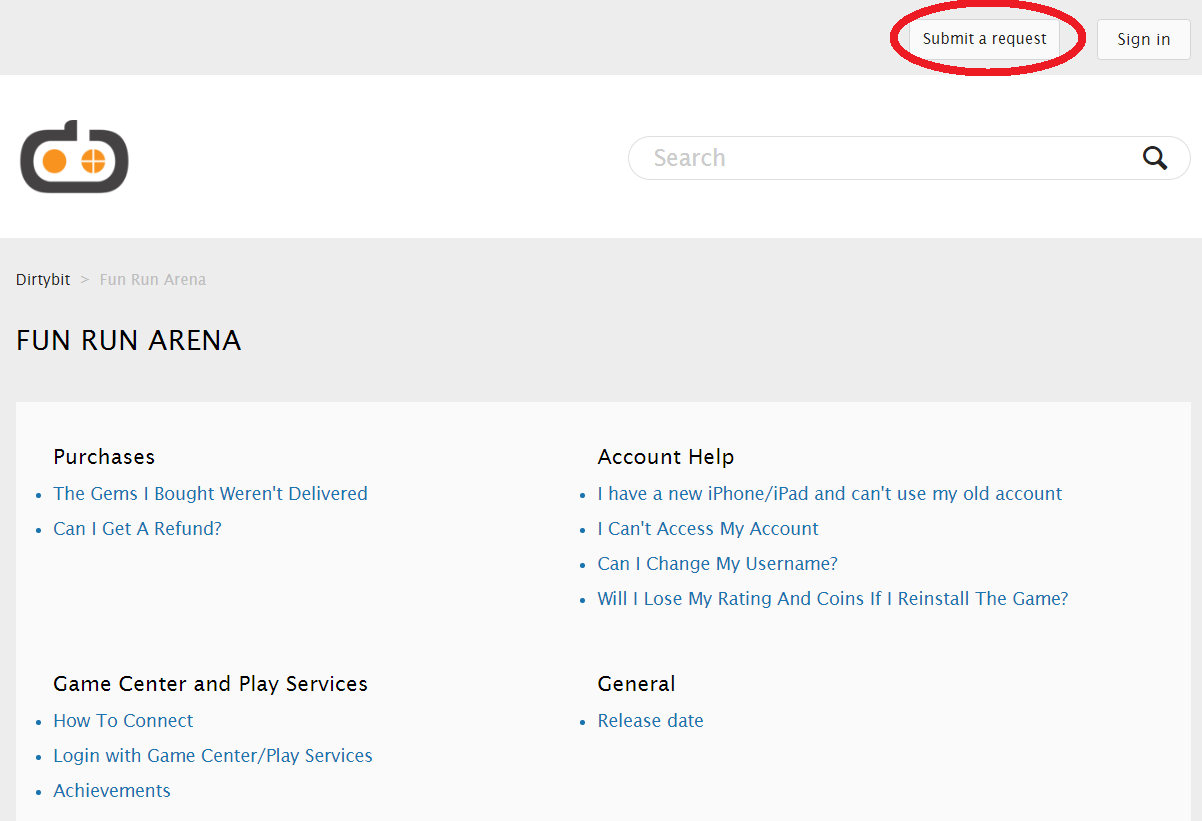Open the General section heading
Screen dimensions: 1202x821
click(x=636, y=684)
